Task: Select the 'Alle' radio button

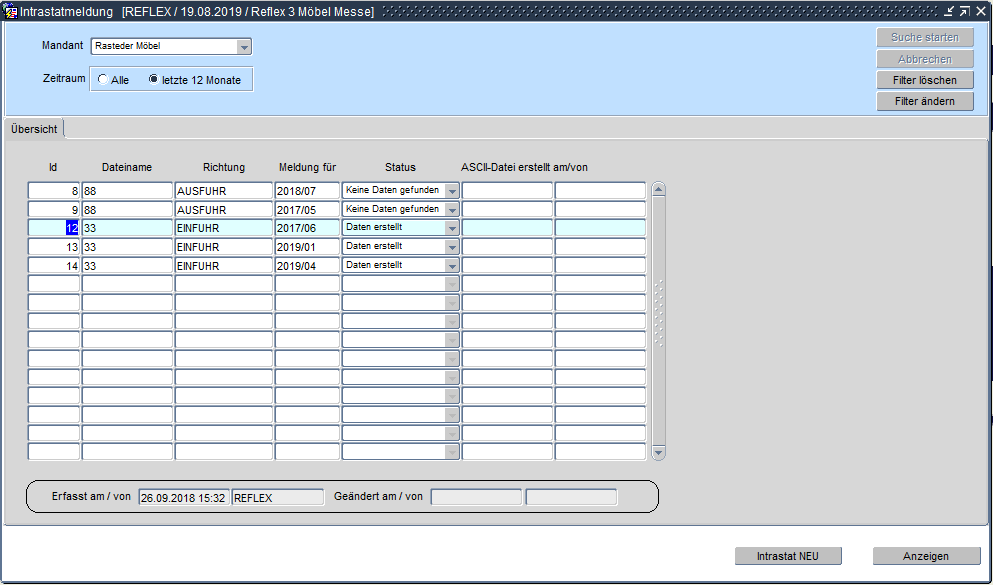Action: click(x=104, y=80)
